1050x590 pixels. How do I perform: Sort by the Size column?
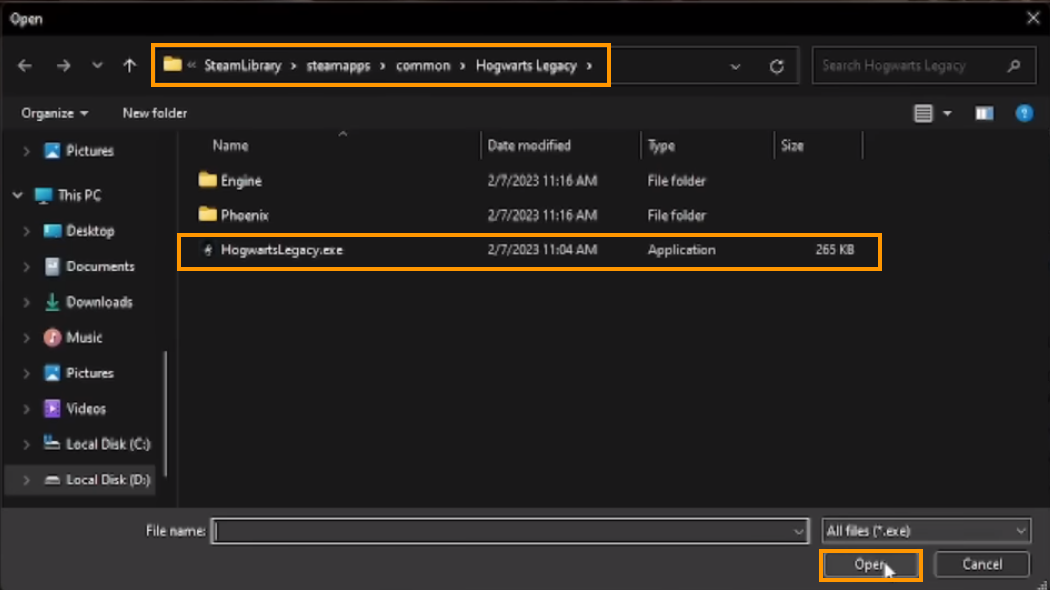(x=792, y=145)
